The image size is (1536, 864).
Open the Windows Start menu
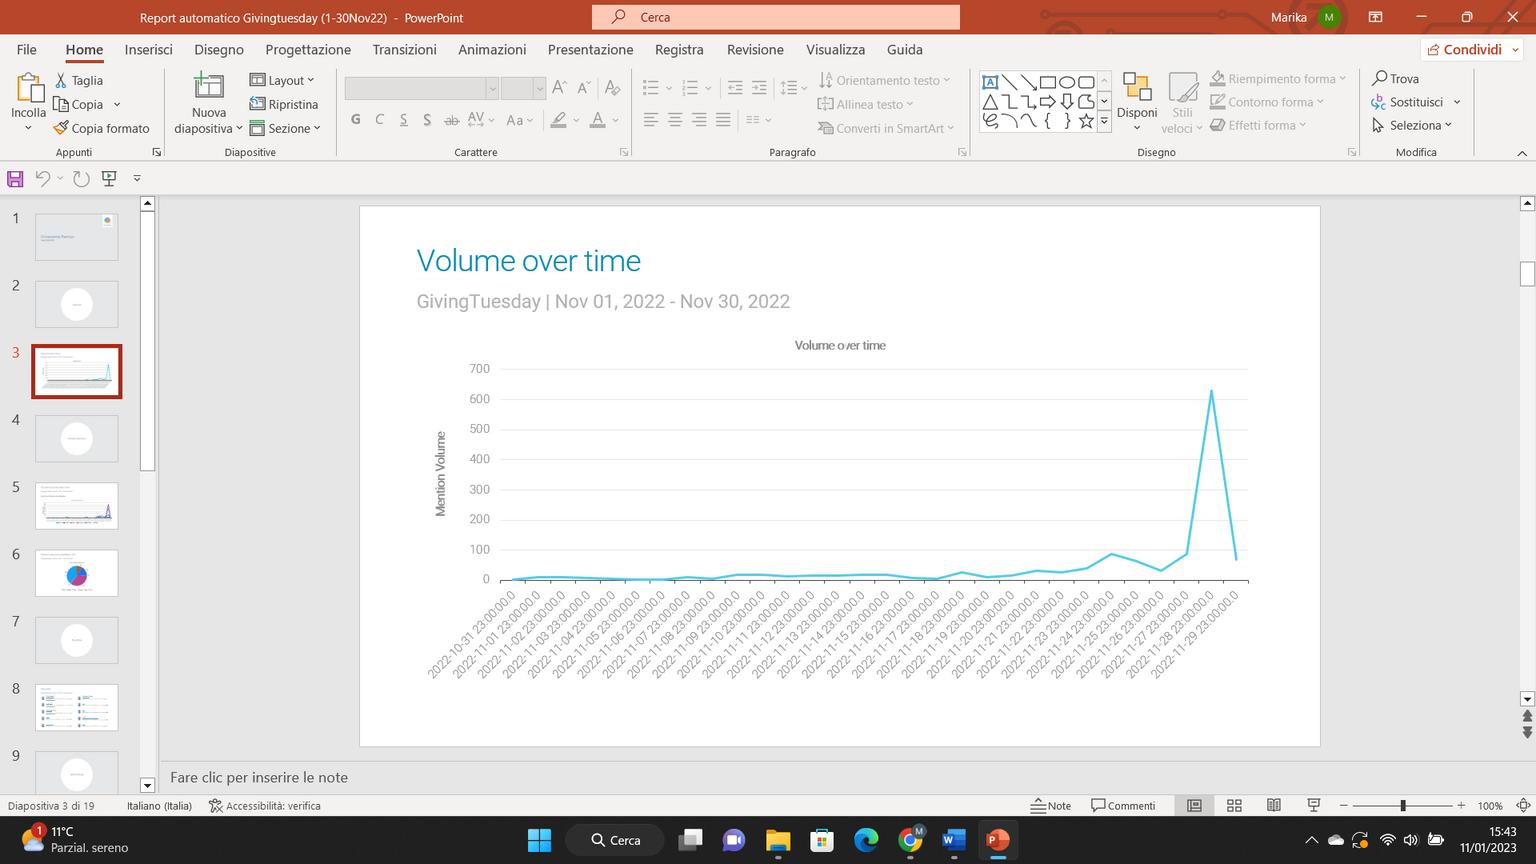[x=539, y=840]
